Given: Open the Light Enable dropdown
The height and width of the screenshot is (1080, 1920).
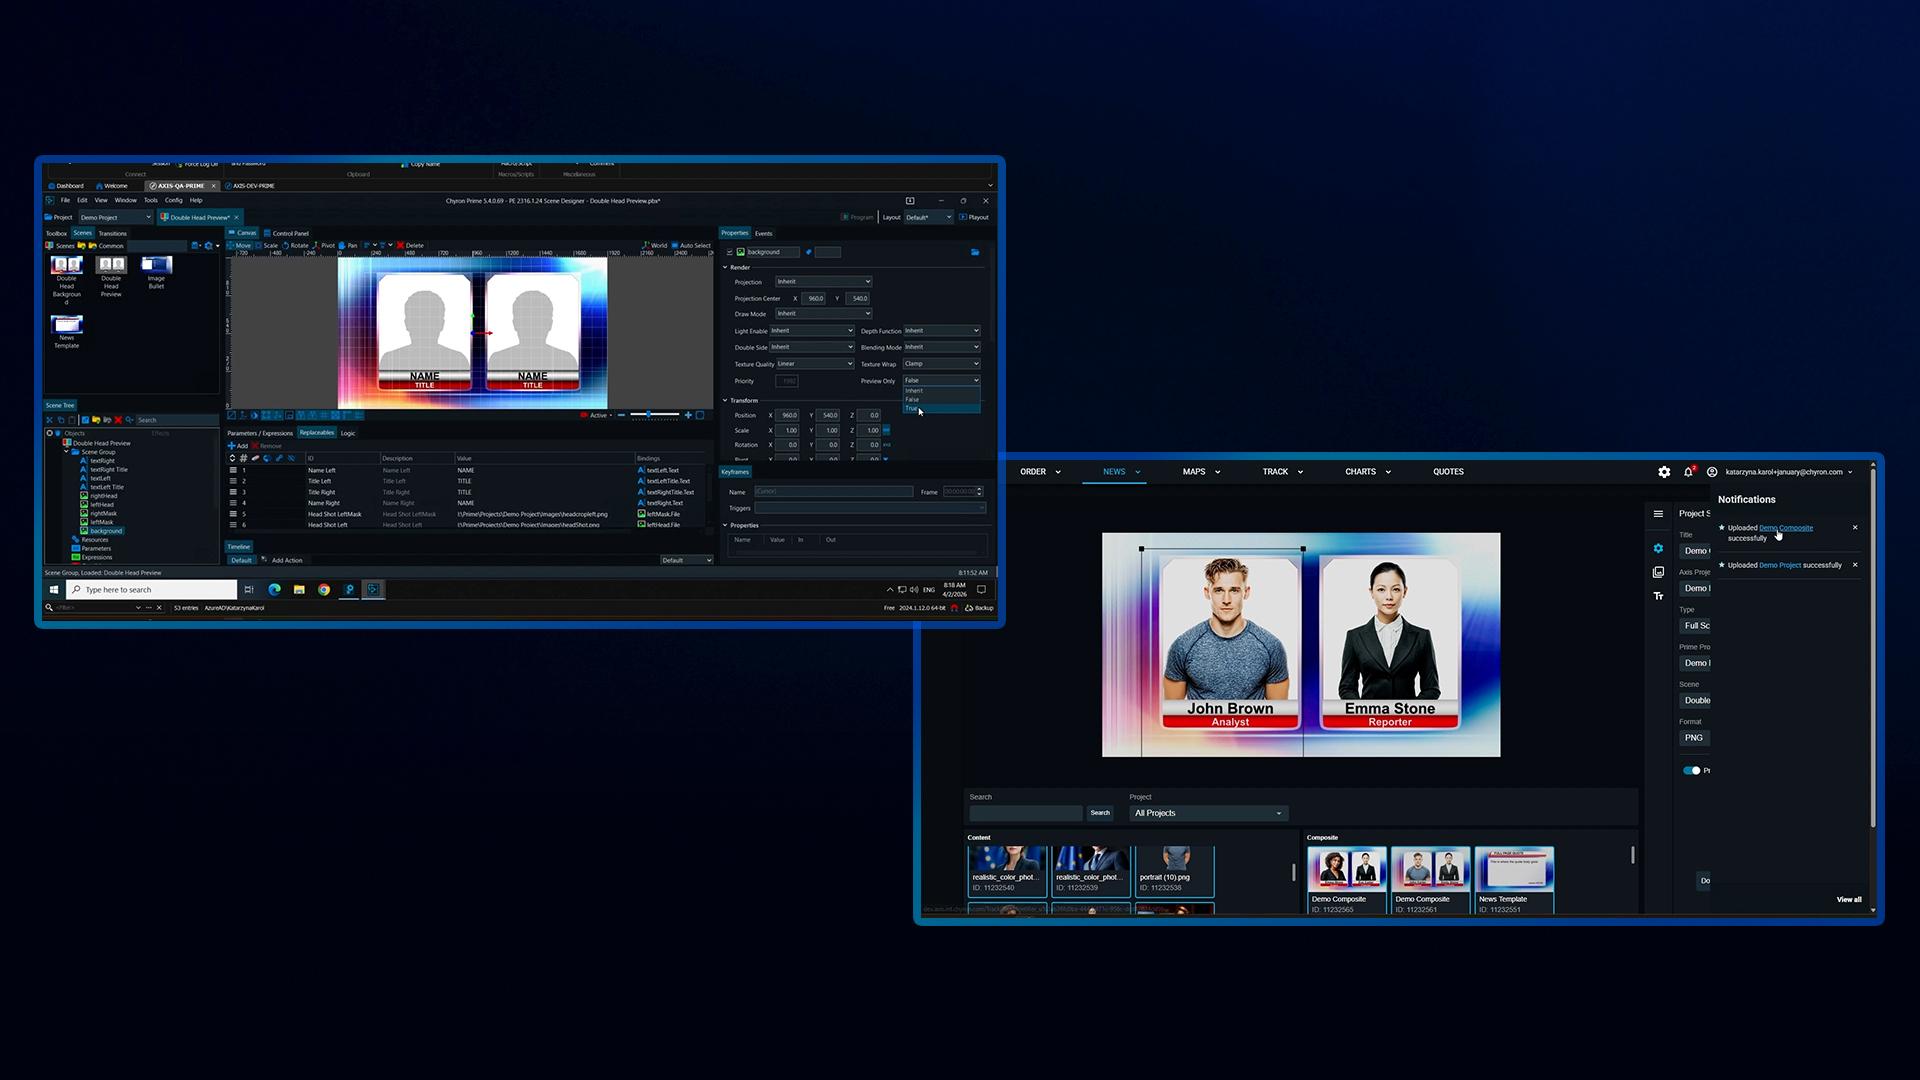Looking at the screenshot, I should pyautogui.click(x=811, y=331).
